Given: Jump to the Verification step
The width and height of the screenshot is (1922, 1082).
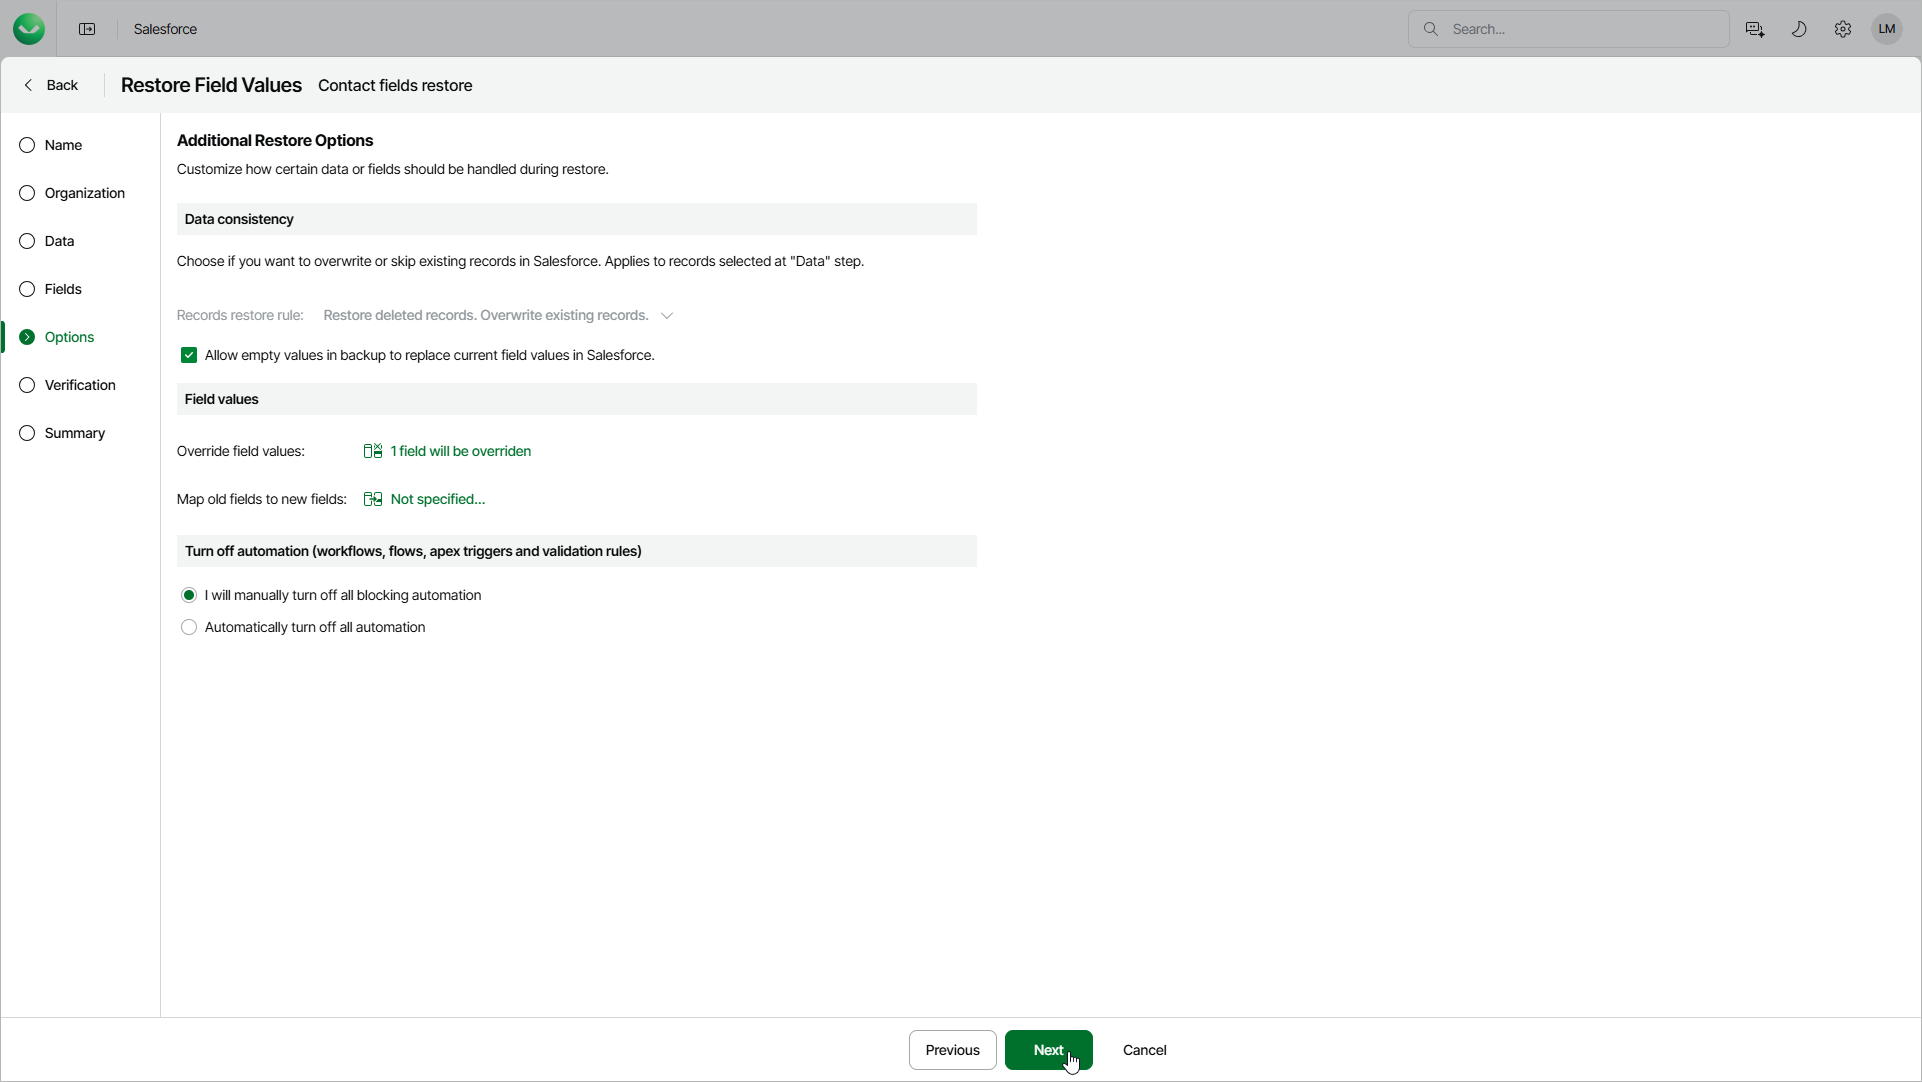Looking at the screenshot, I should 80,385.
